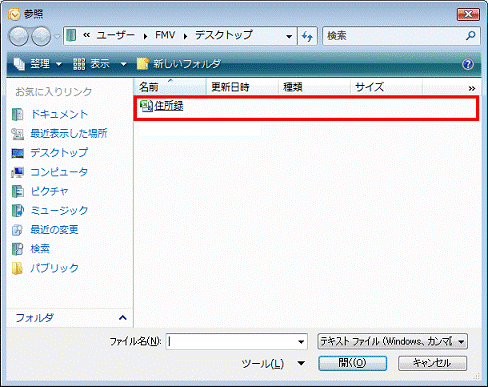The width and height of the screenshot is (488, 387).
Task: Open 最近の変更 in favorite links
Action: 54,230
